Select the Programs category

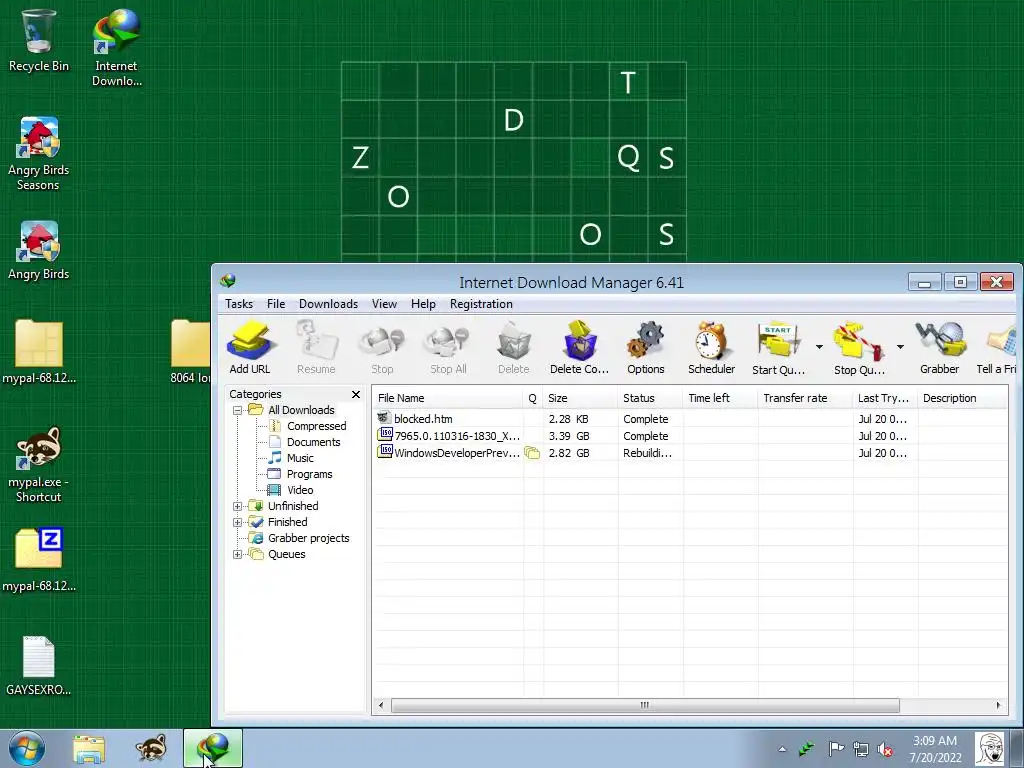coord(302,474)
